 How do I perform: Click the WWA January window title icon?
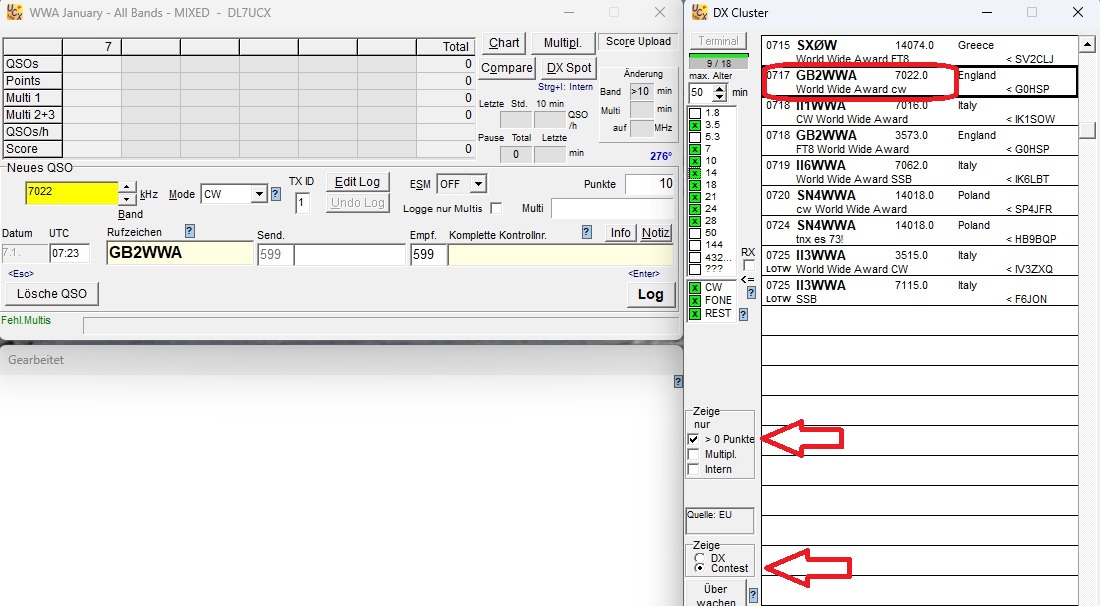point(14,12)
